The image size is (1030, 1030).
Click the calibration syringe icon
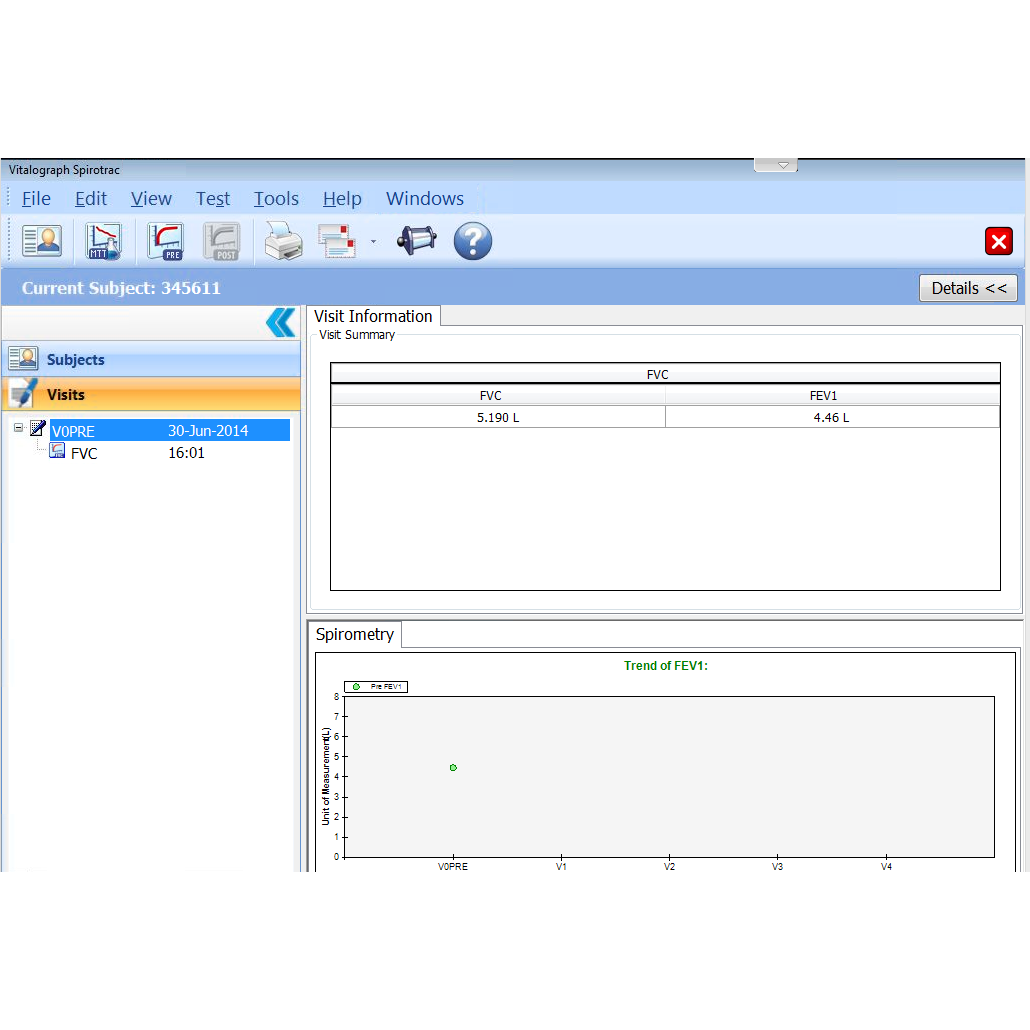[416, 241]
